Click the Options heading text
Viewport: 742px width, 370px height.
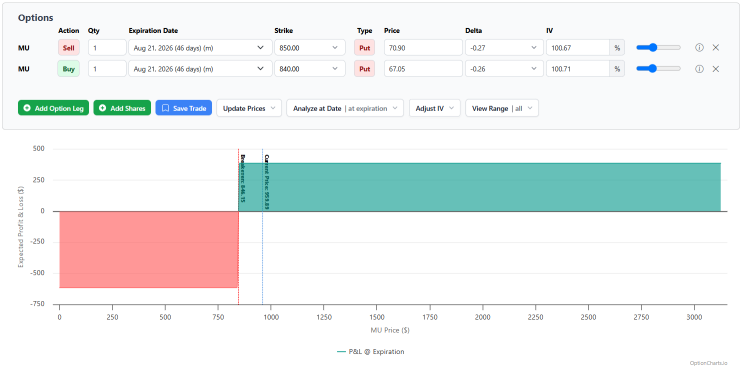tap(35, 18)
